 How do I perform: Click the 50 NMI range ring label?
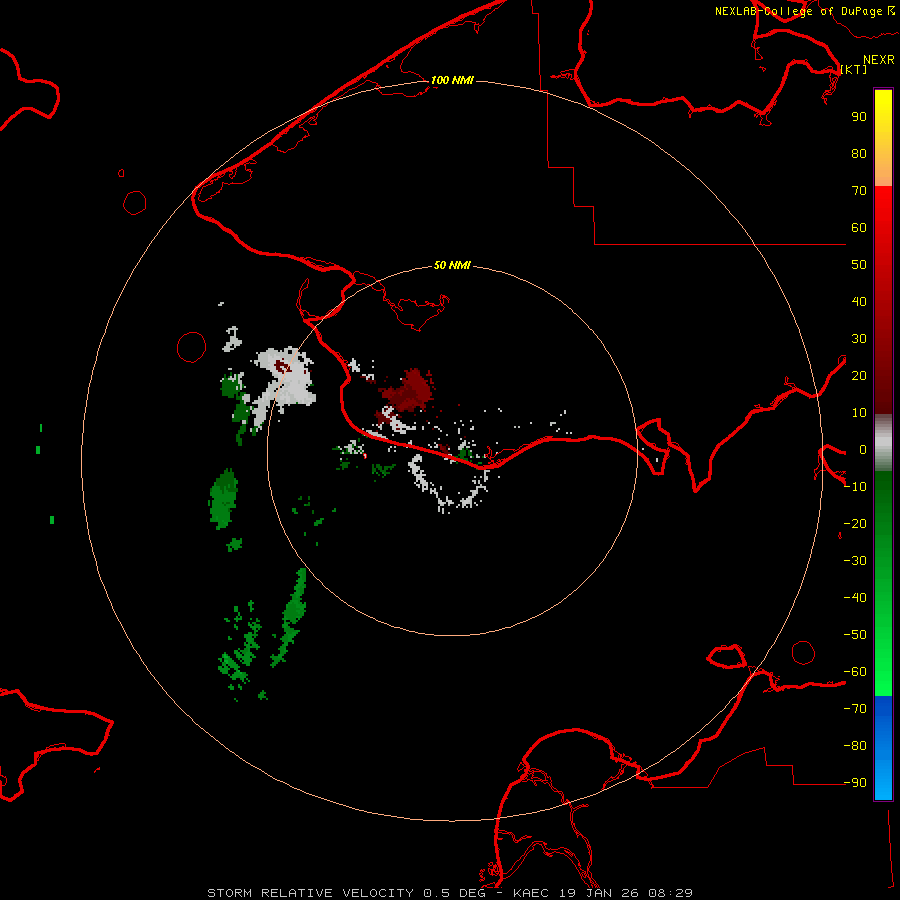pos(452,265)
